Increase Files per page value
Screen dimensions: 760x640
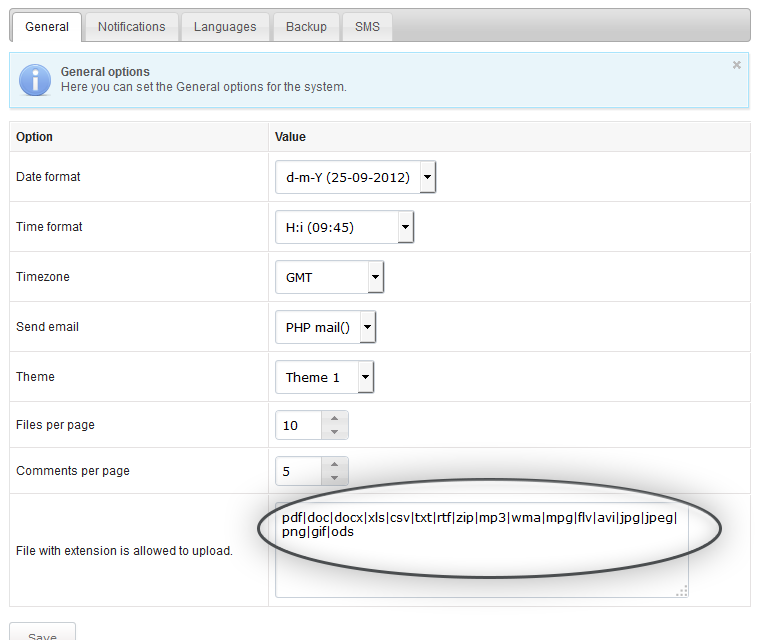tap(334, 418)
